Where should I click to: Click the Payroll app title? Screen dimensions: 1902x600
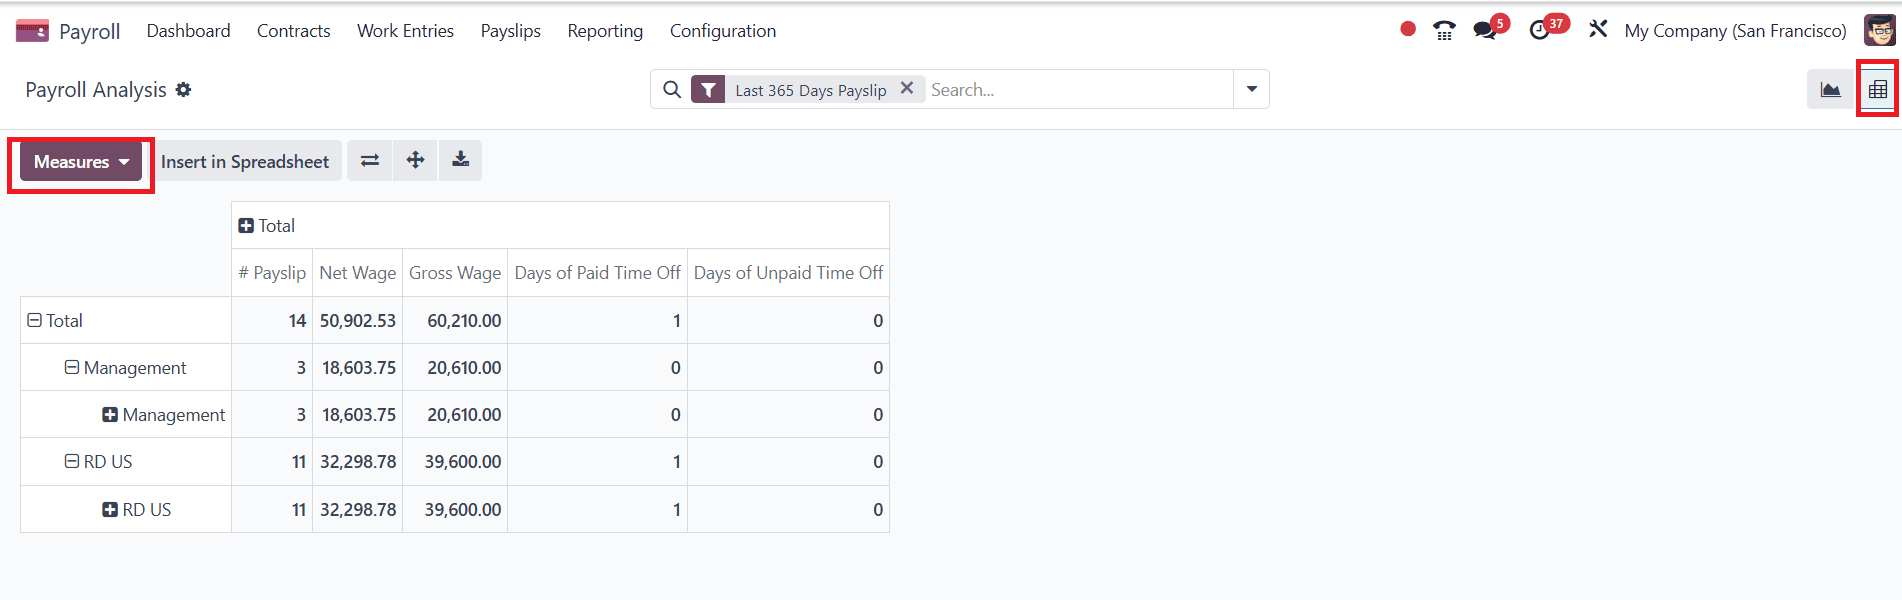coord(89,31)
